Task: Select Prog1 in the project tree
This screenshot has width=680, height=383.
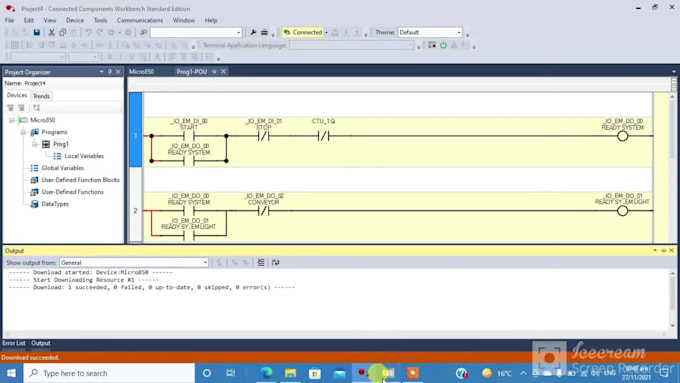Action: pos(61,144)
